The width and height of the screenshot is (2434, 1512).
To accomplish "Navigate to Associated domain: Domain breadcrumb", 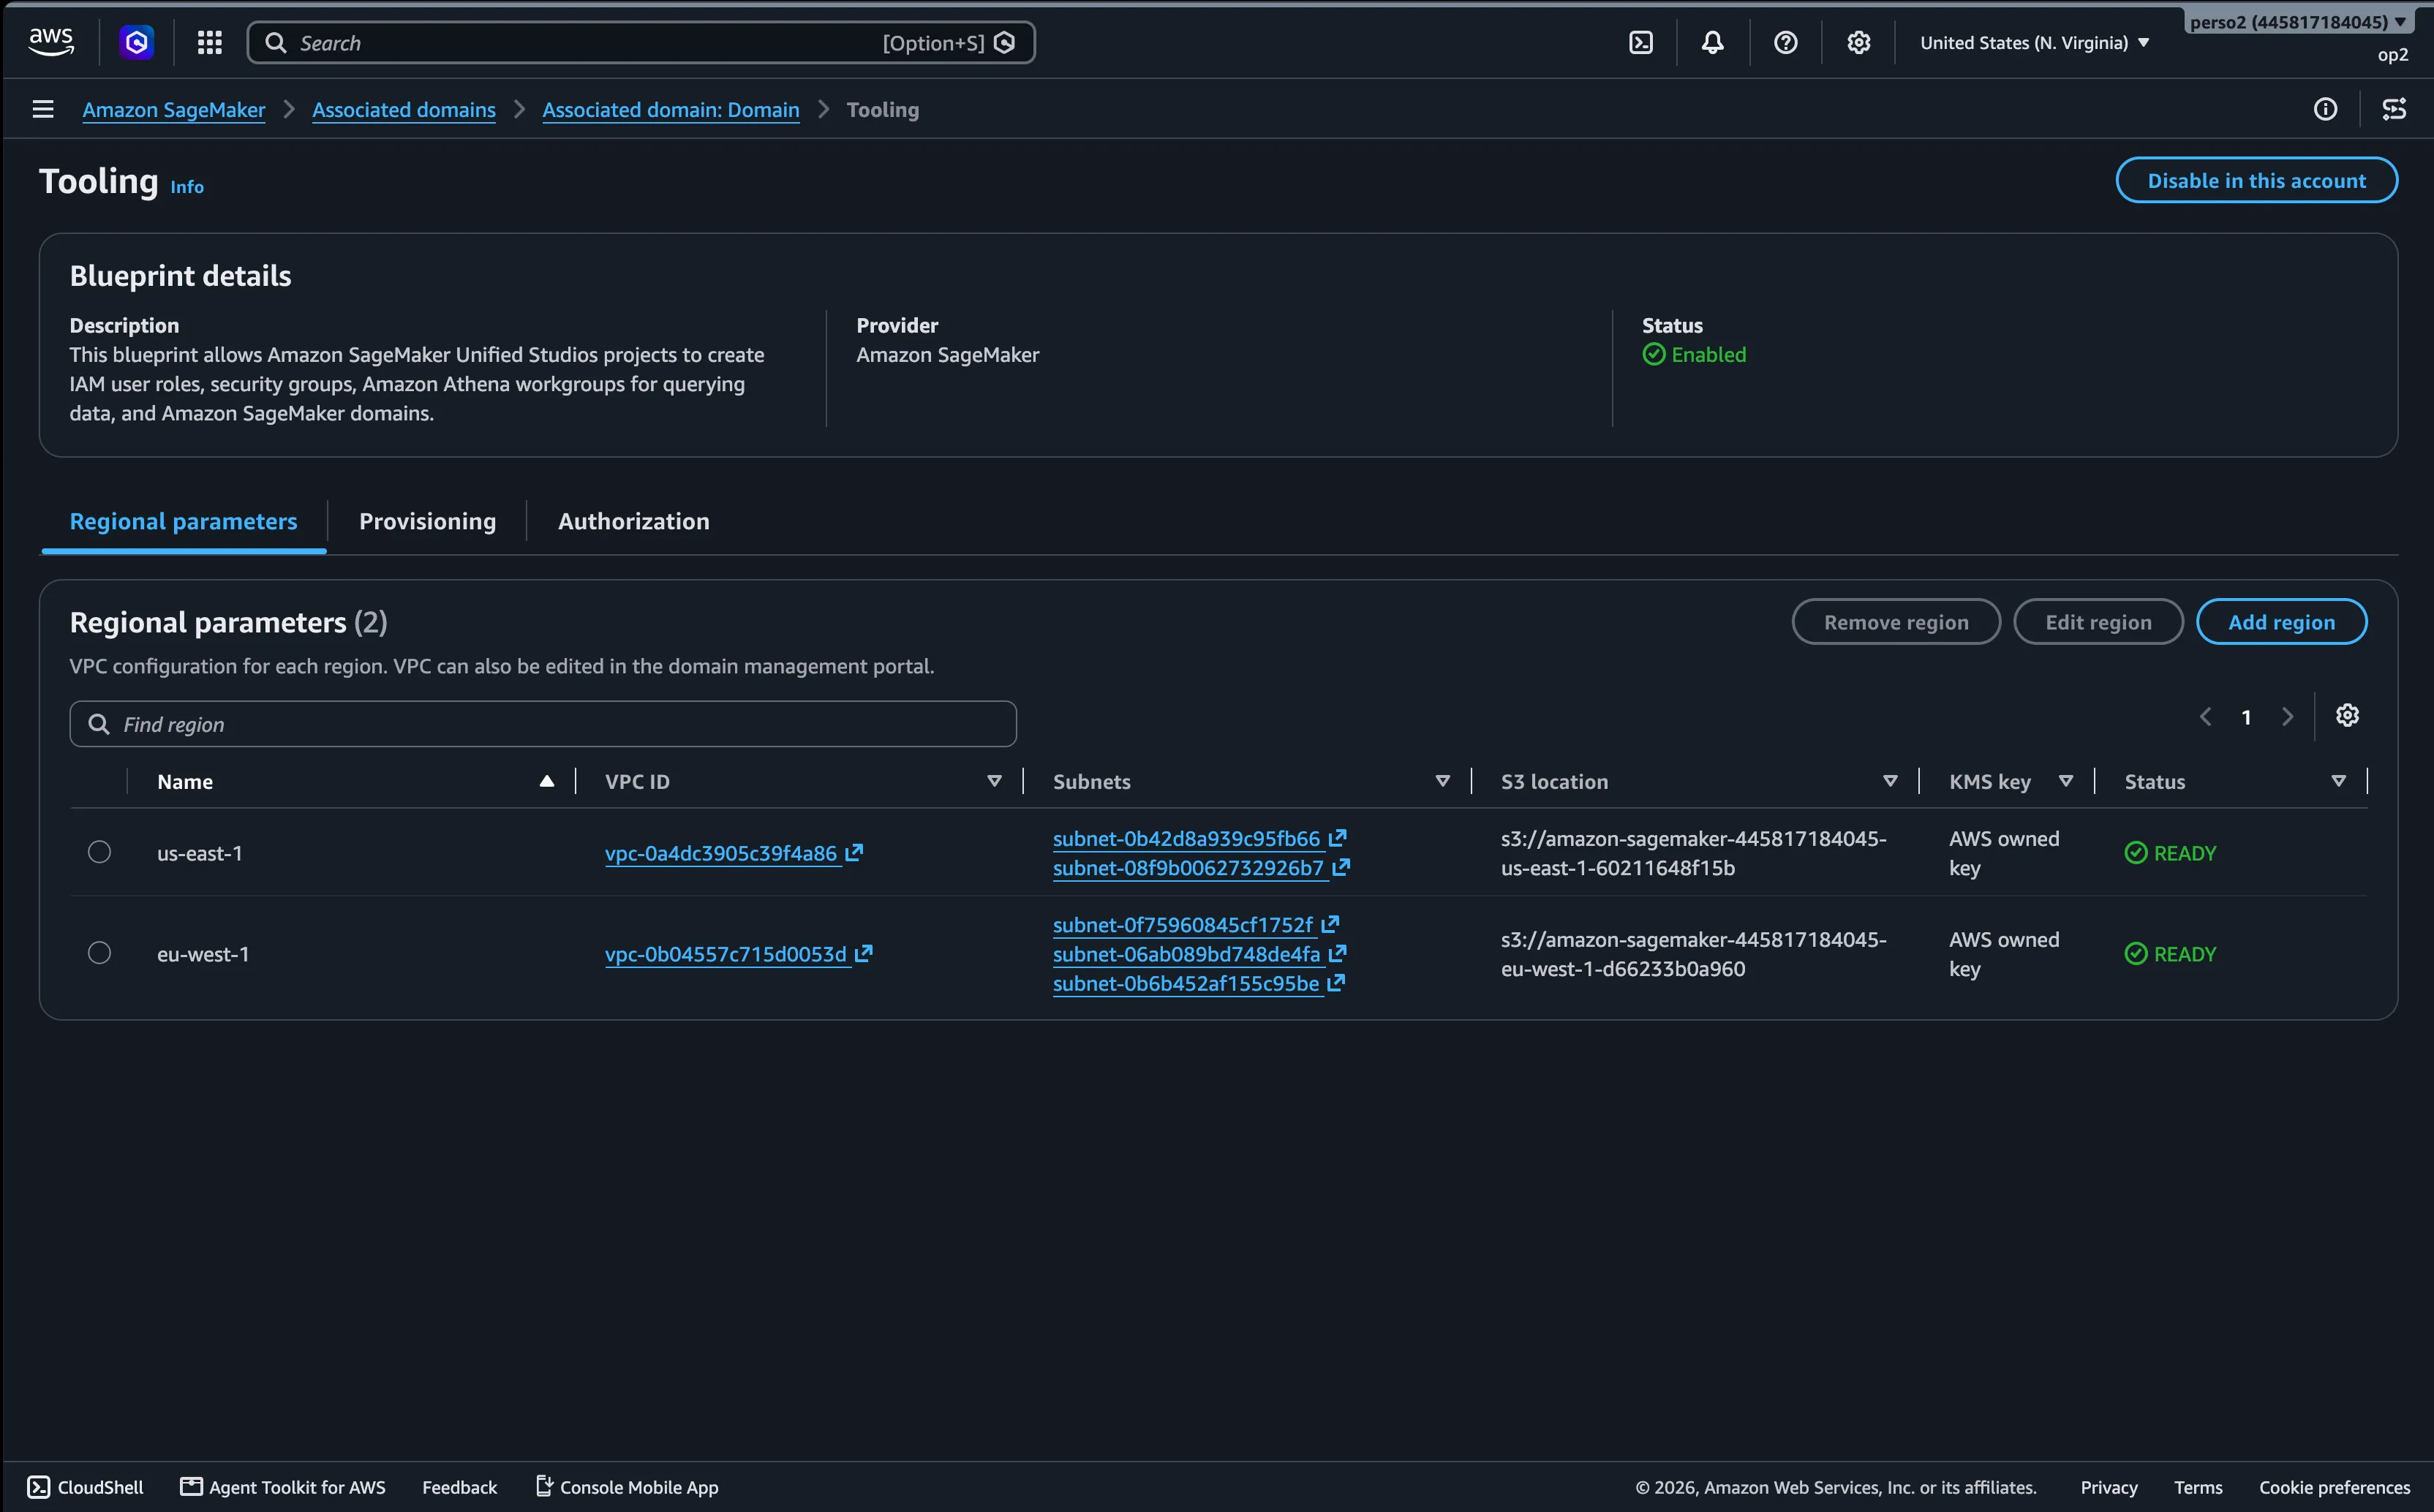I will pos(671,110).
